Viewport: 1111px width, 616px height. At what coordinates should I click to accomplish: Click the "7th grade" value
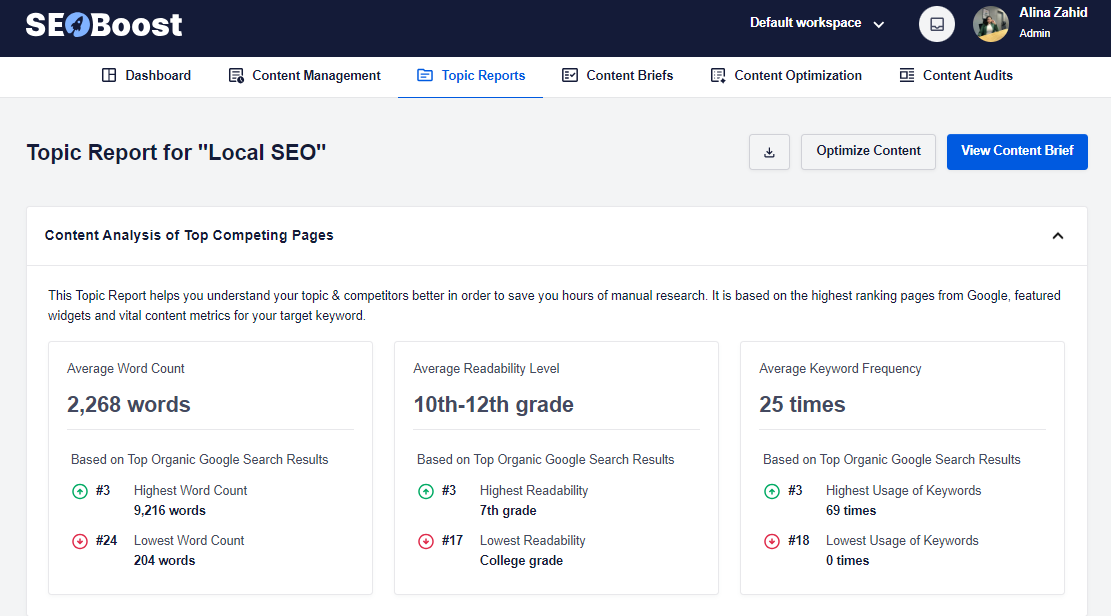508,510
